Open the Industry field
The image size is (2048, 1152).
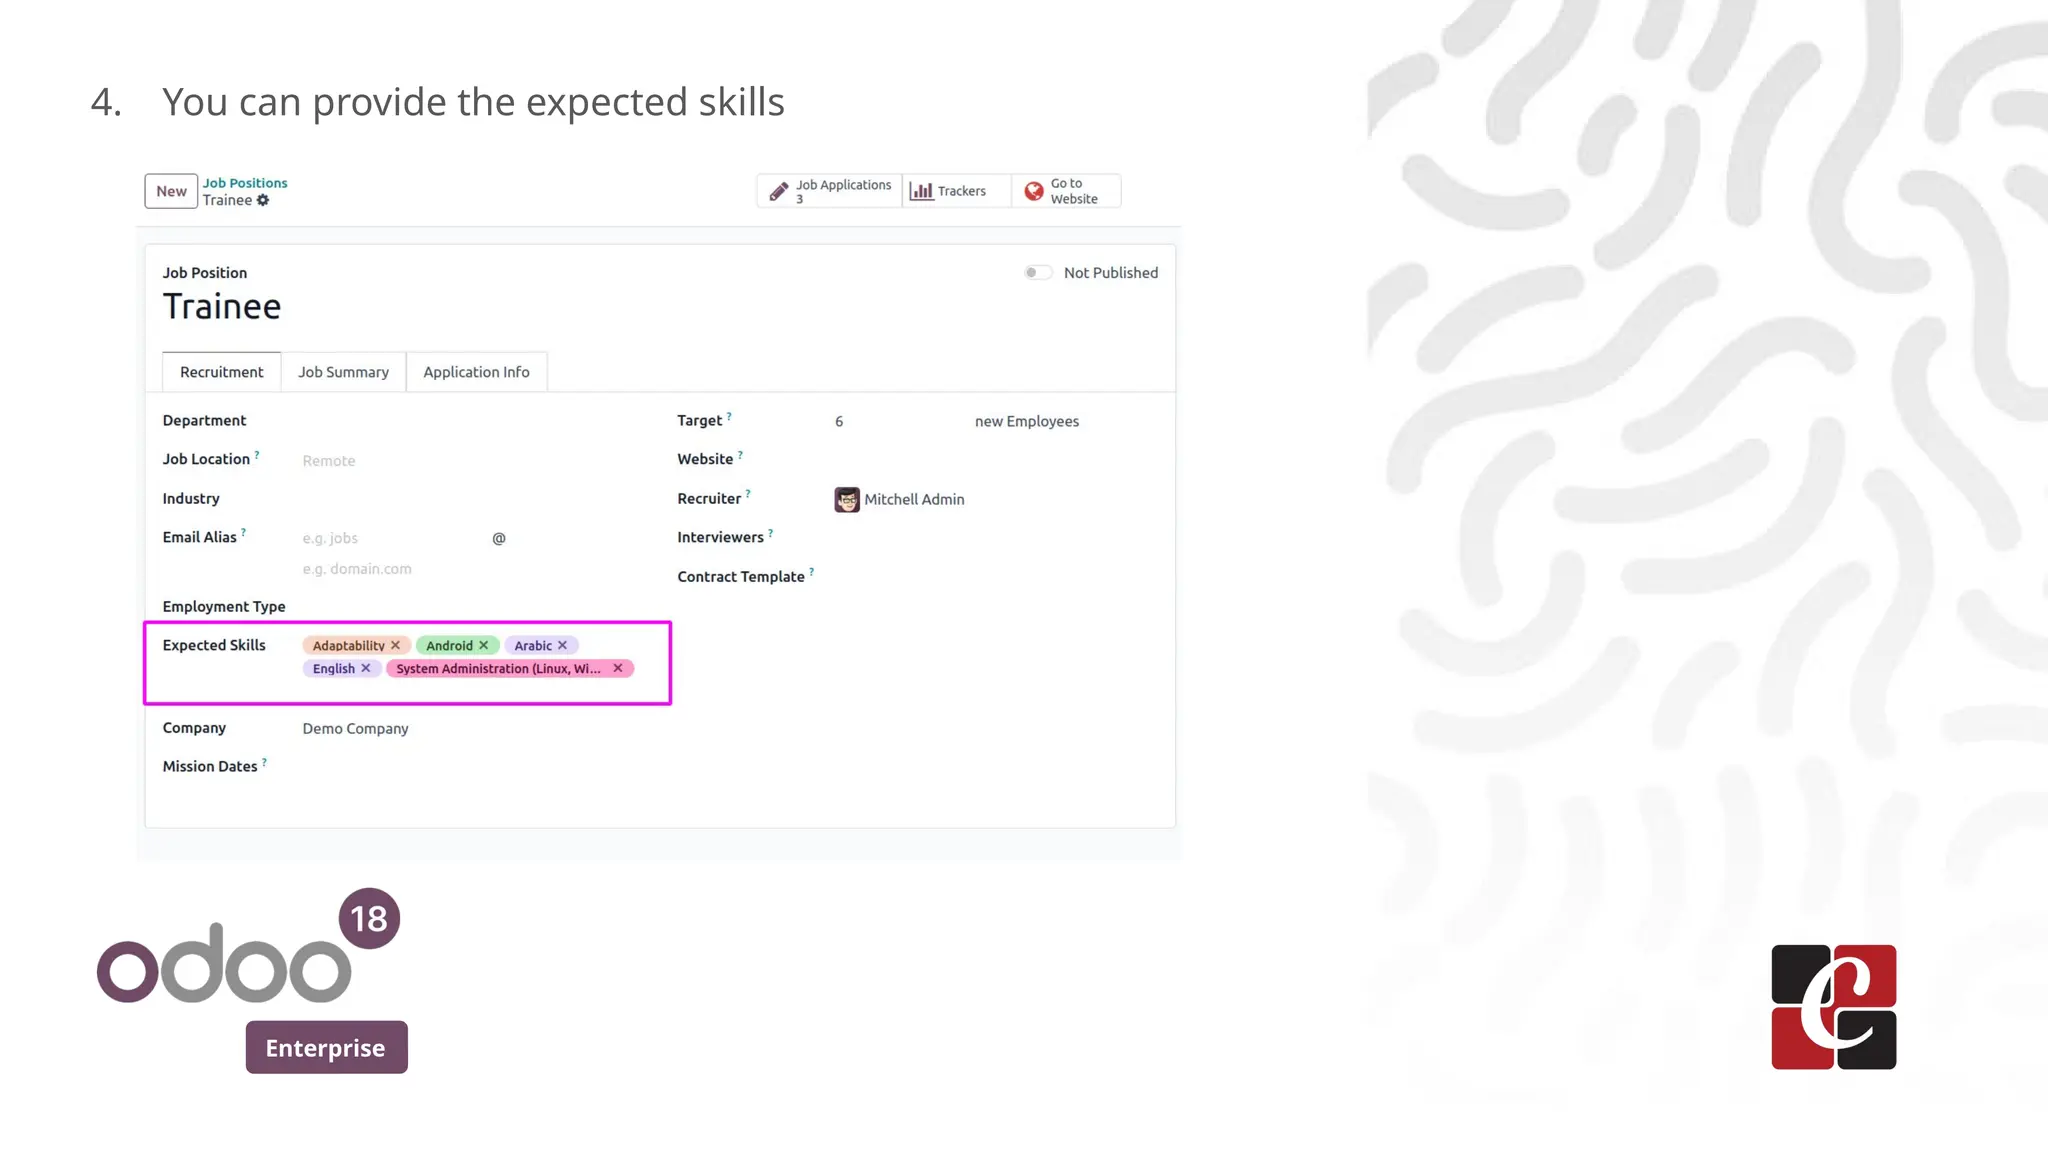click(470, 499)
